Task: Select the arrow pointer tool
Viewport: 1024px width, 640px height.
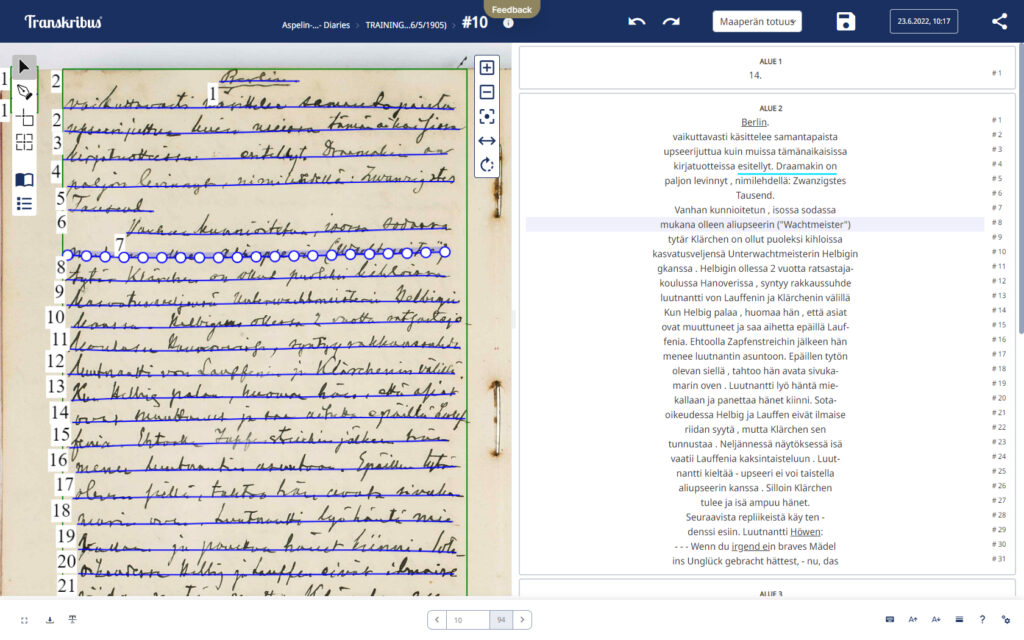Action: pyautogui.click(x=24, y=67)
